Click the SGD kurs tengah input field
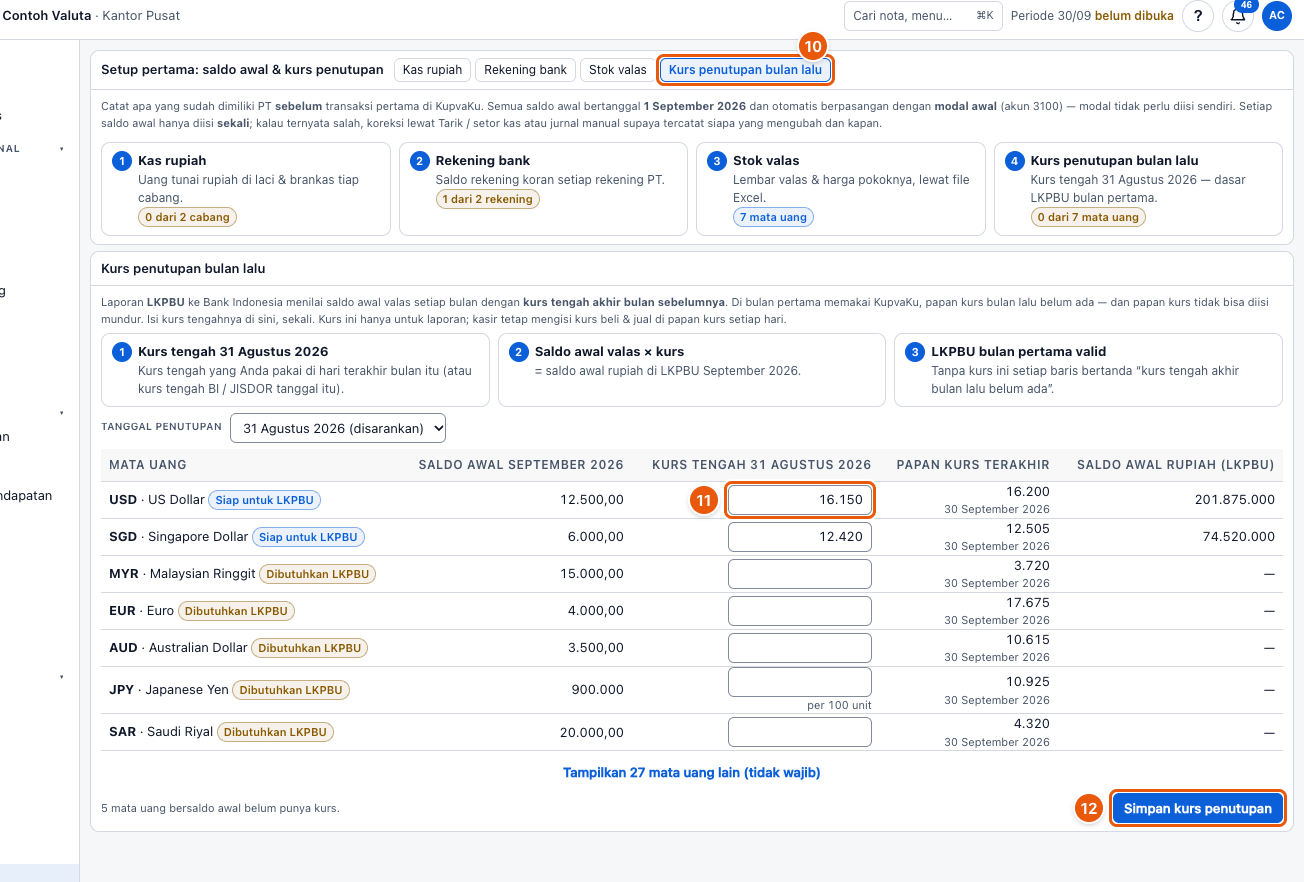Viewport: 1304px width, 882px height. pyautogui.click(x=800, y=537)
